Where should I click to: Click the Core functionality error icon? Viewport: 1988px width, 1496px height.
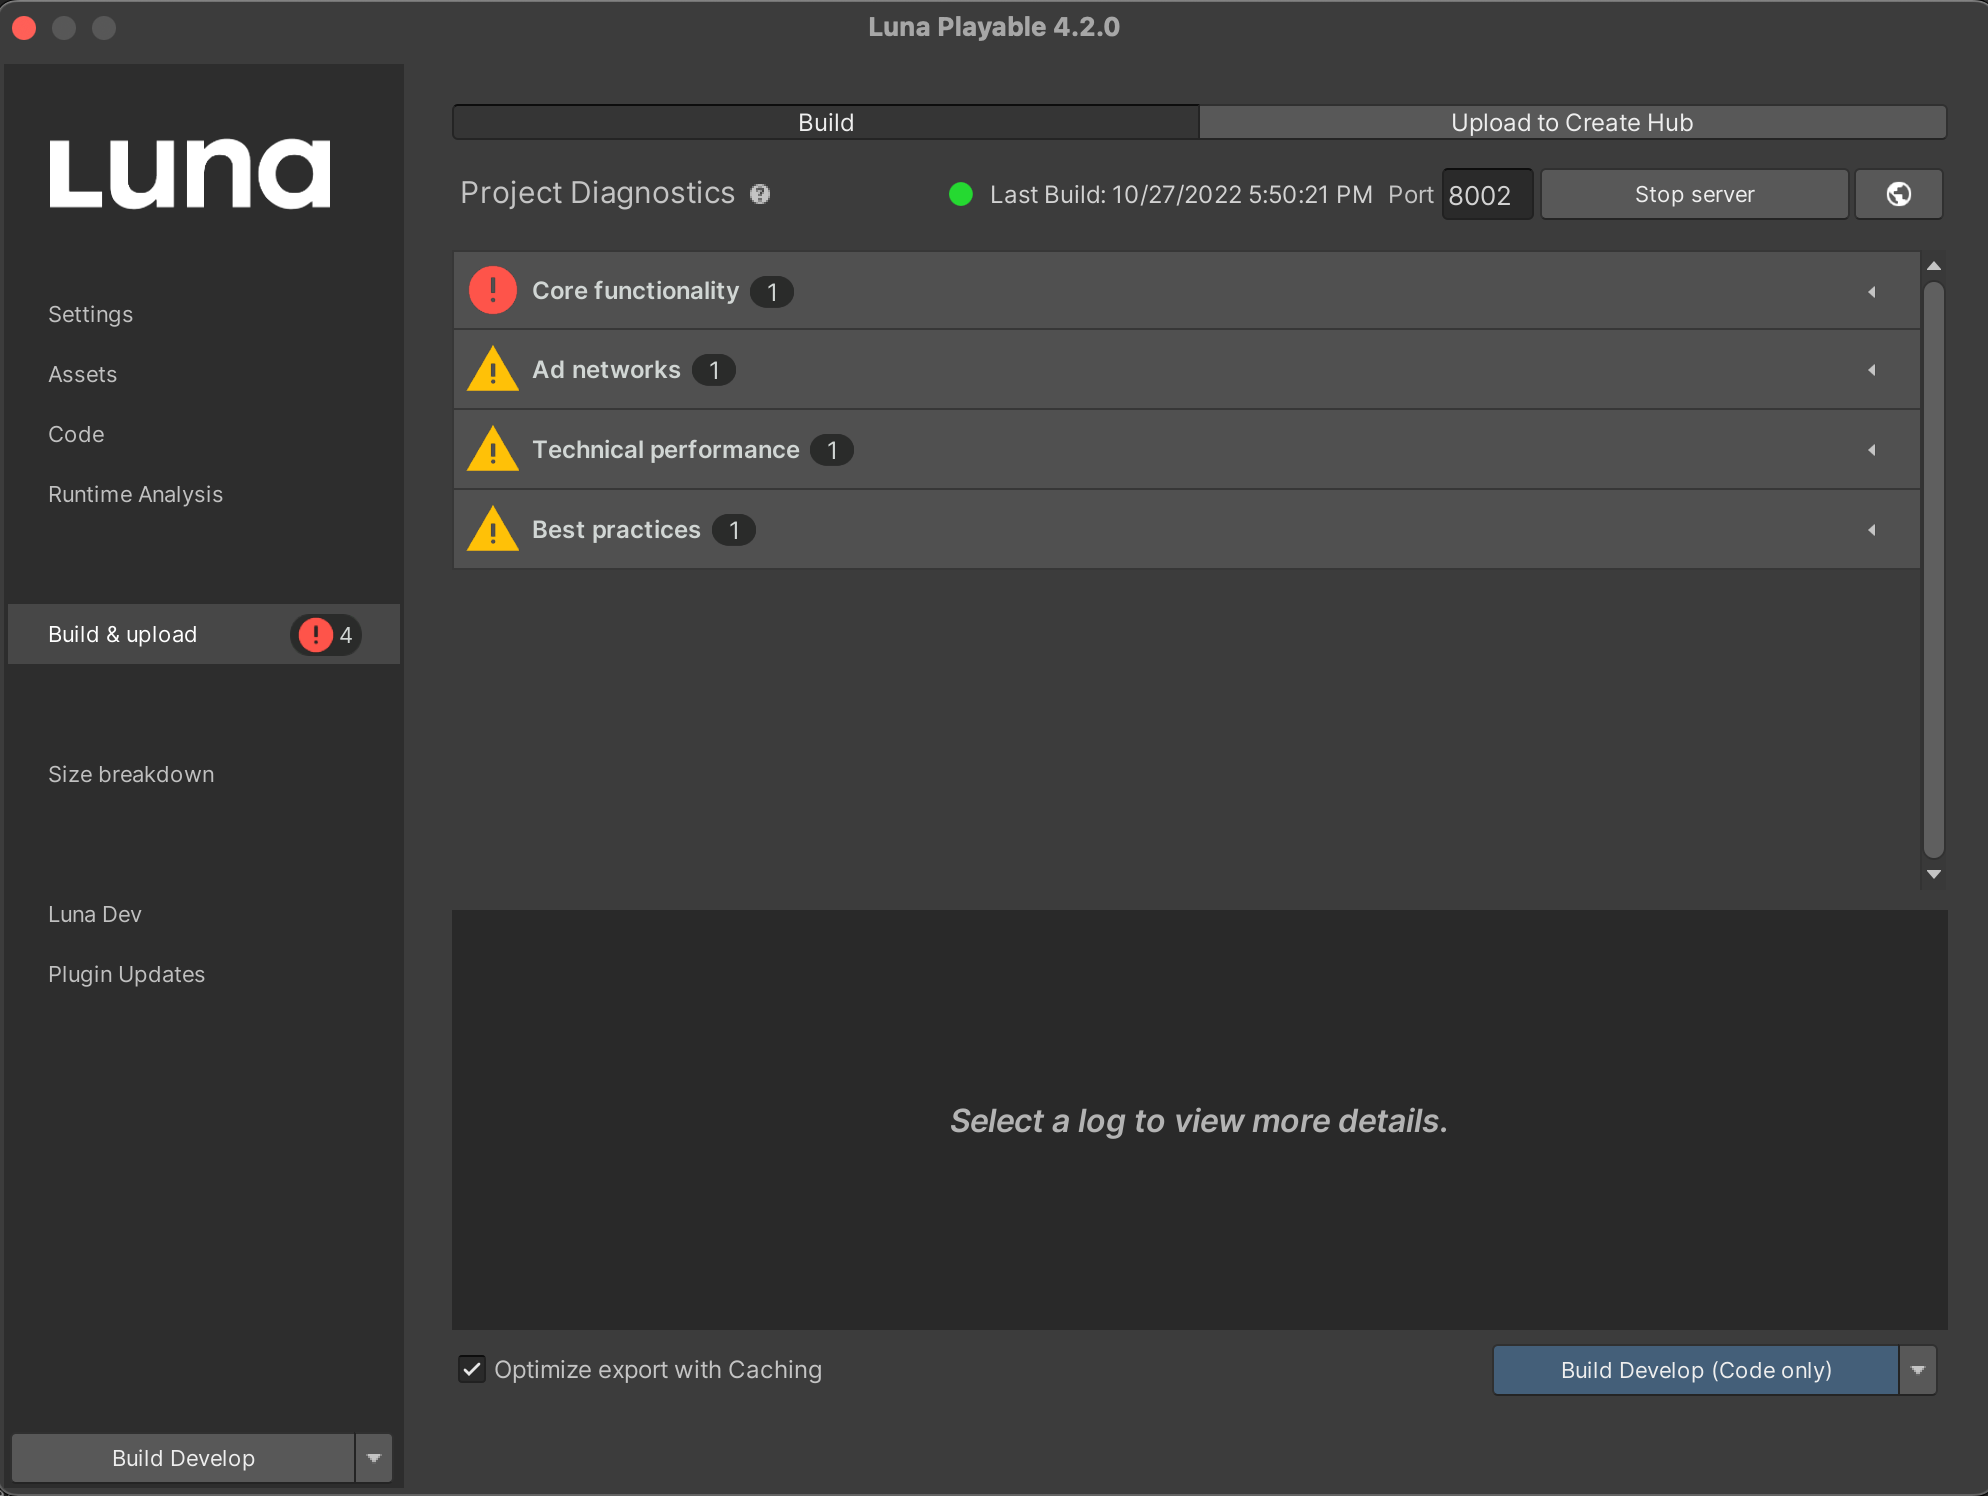pos(492,291)
